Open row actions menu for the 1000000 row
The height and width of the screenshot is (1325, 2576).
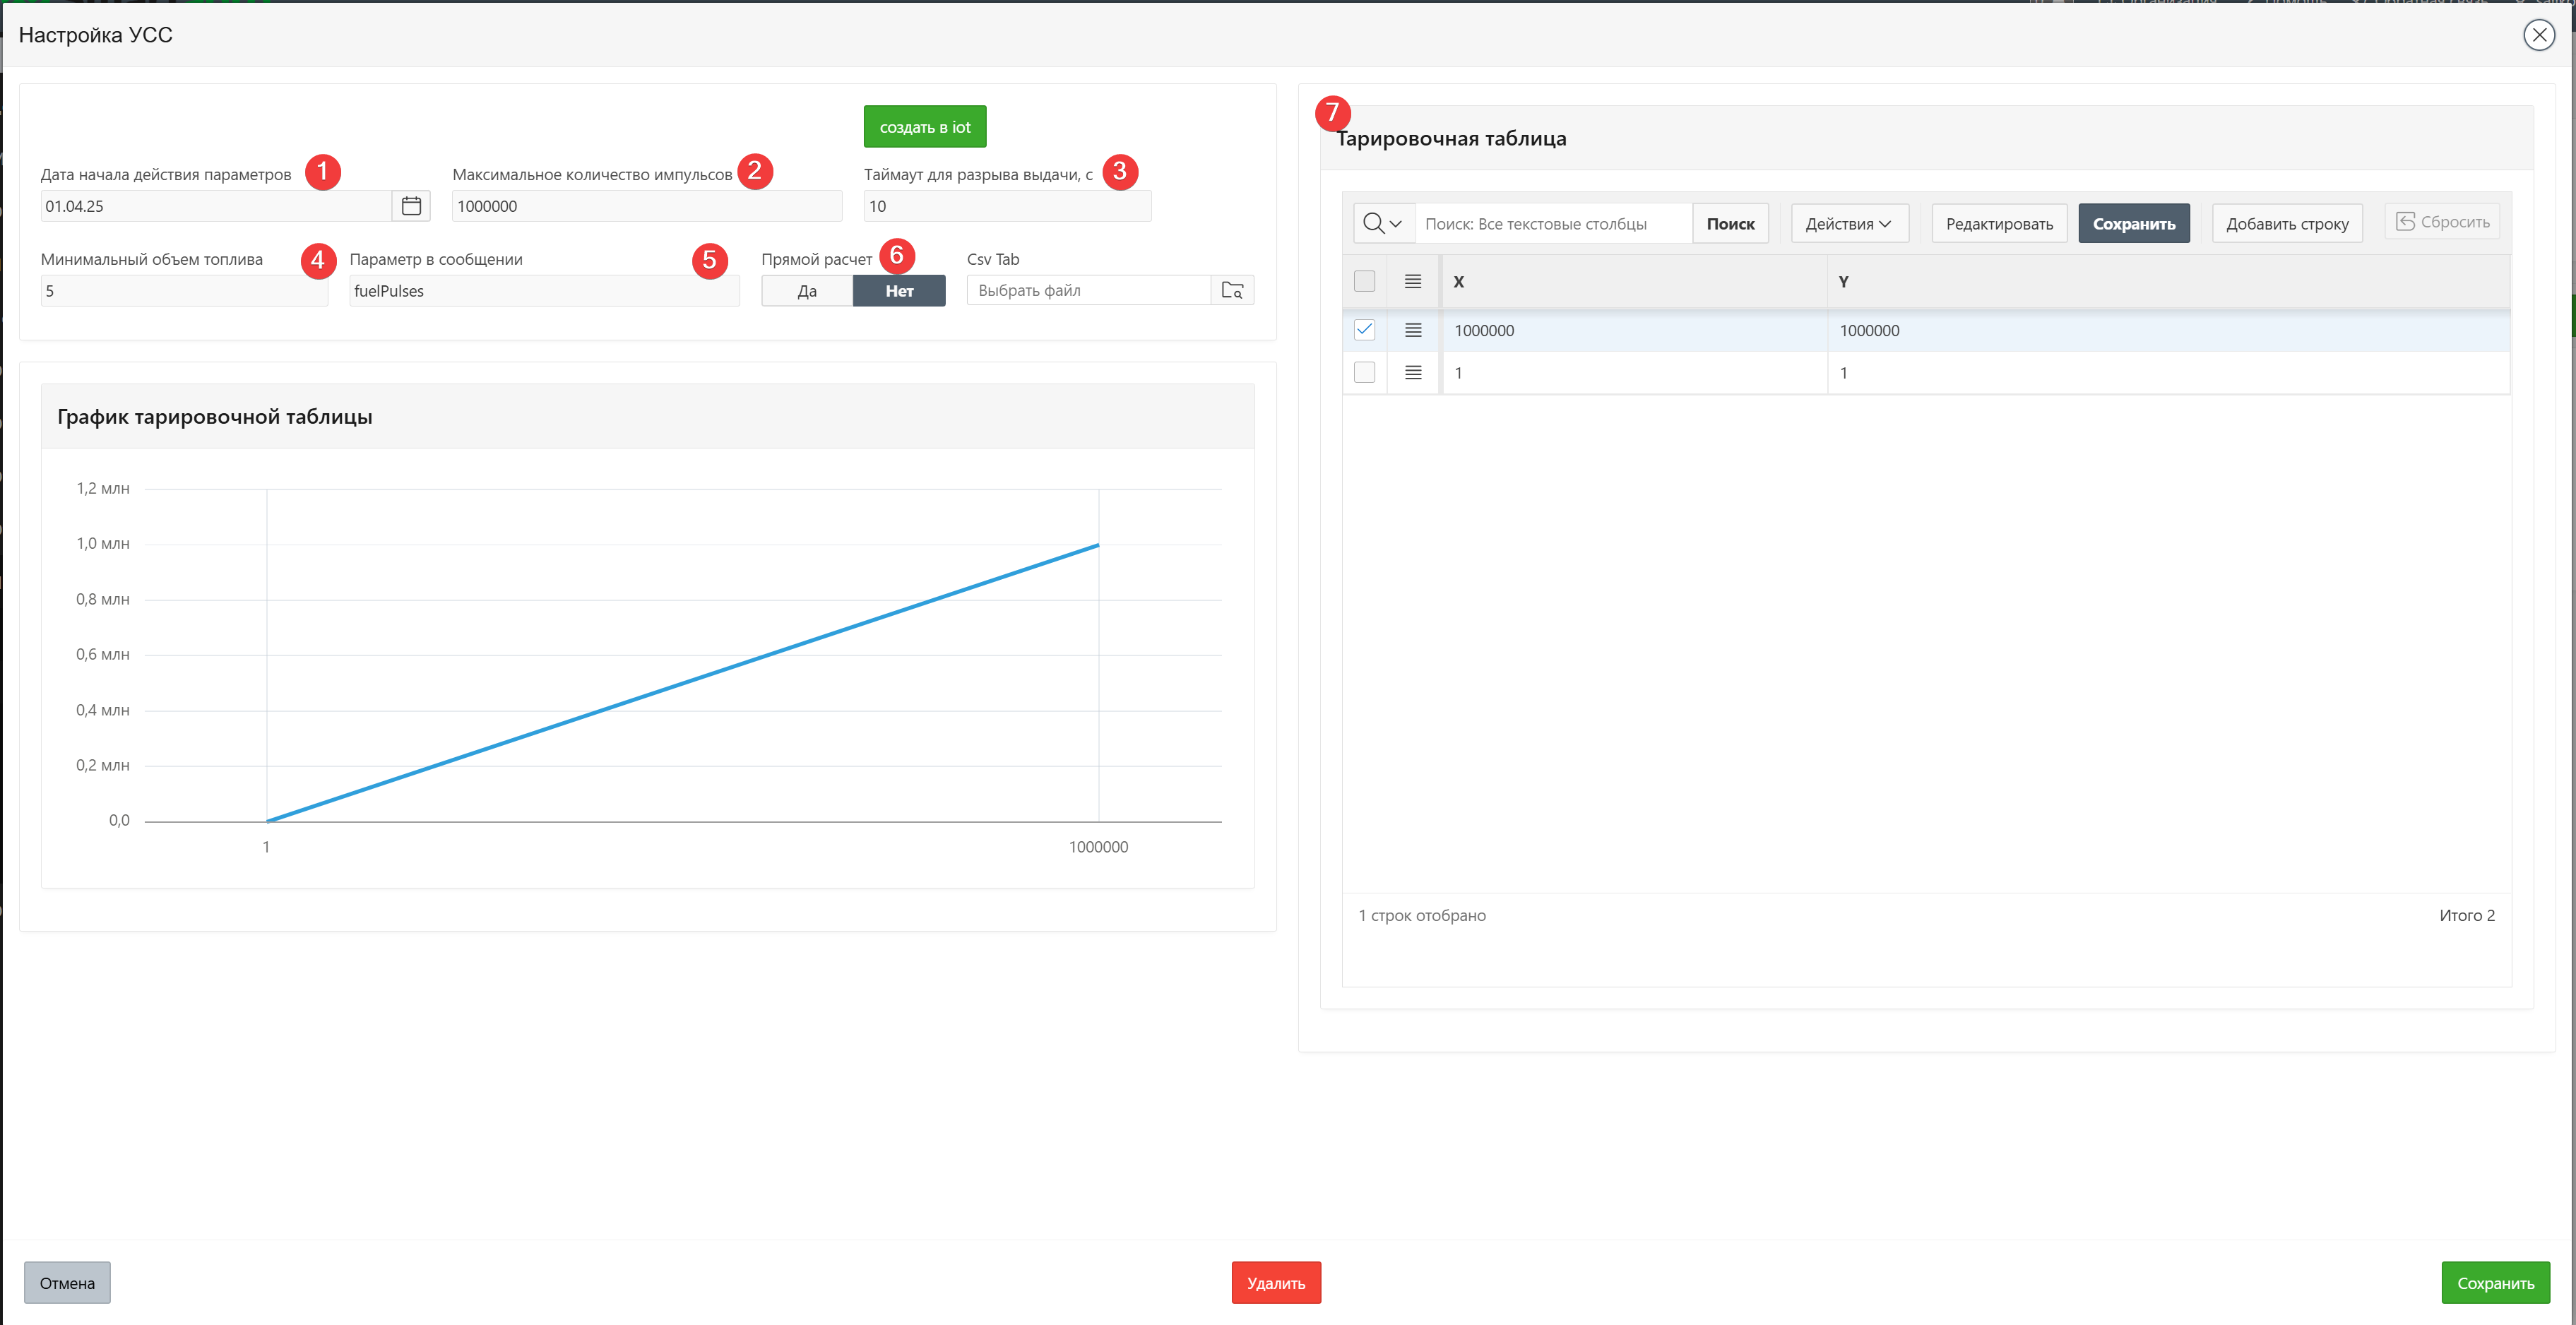1412,330
